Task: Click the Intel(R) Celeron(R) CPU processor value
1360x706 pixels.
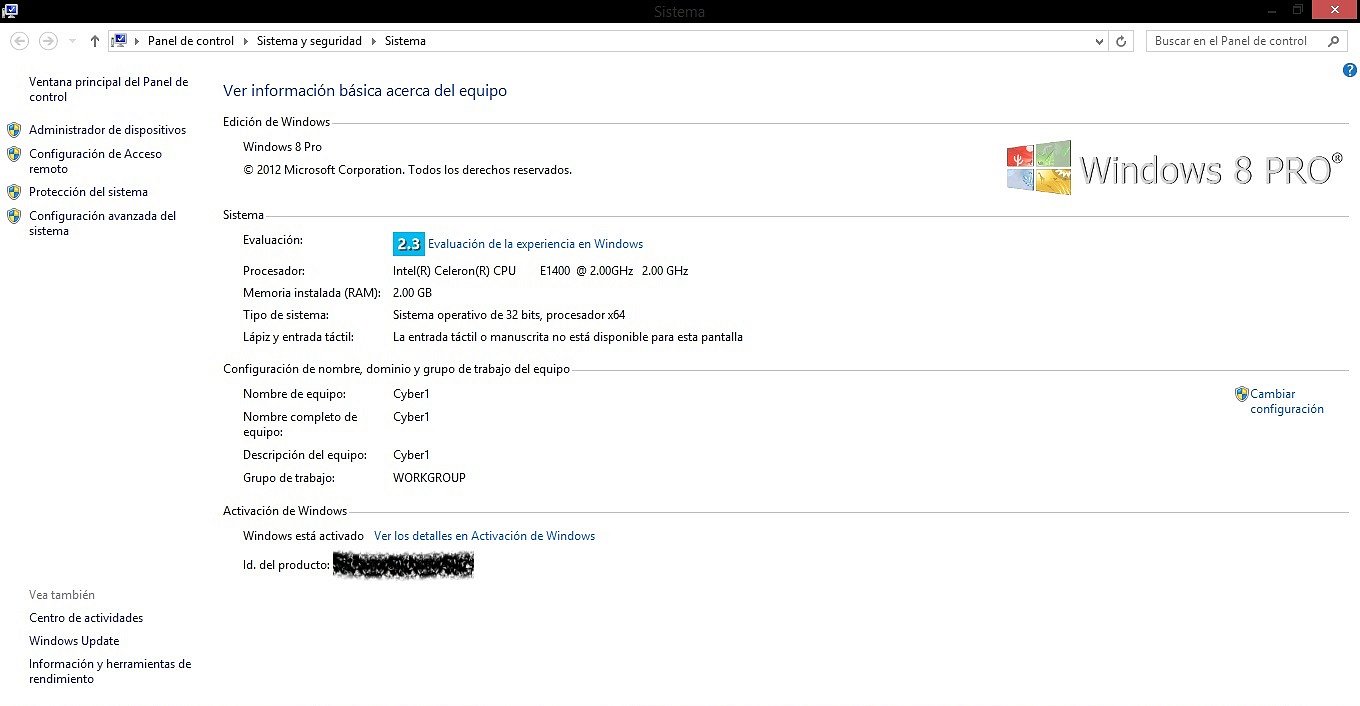Action: tap(540, 271)
